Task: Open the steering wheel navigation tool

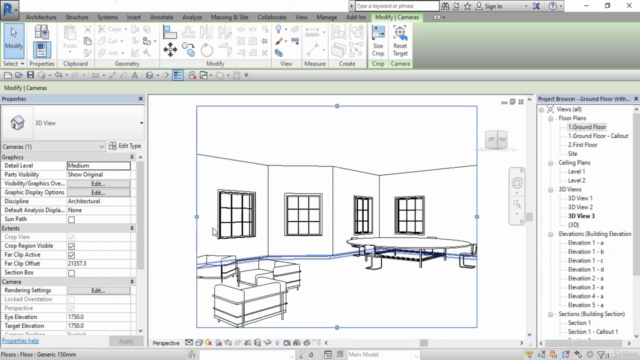Action: [x=517, y=182]
